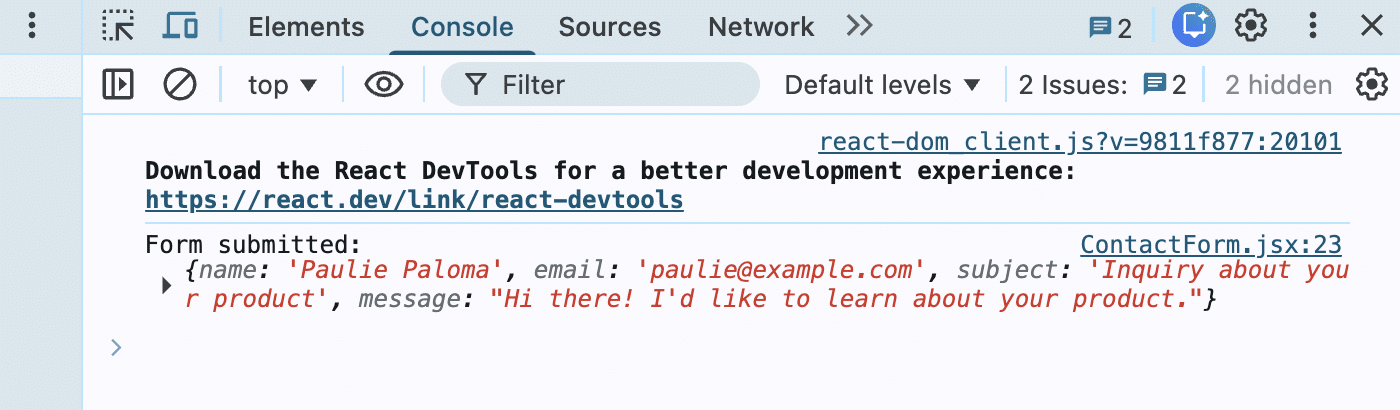Click the messages count icon in tab bar

click(x=1110, y=28)
